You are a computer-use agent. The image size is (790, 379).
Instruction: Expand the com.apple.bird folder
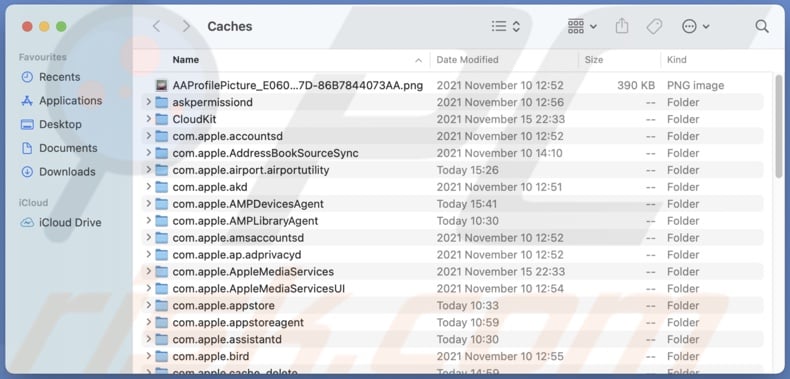click(x=148, y=356)
